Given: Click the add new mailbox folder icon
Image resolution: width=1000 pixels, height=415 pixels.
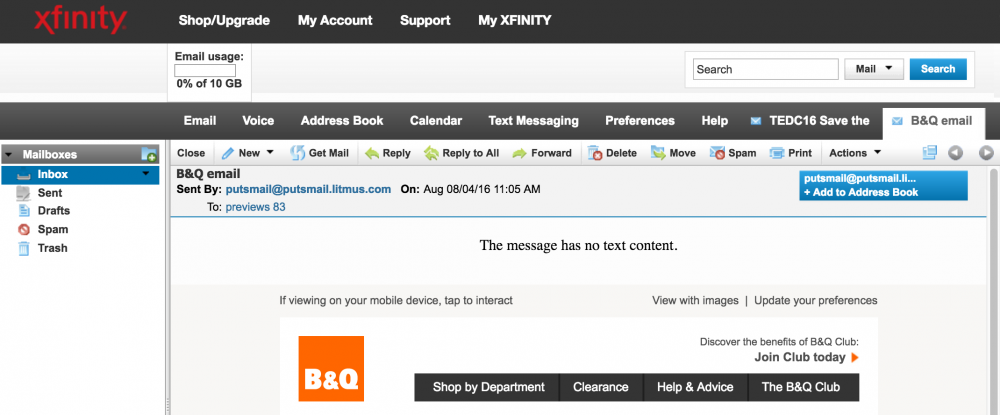Looking at the screenshot, I should pos(149,155).
